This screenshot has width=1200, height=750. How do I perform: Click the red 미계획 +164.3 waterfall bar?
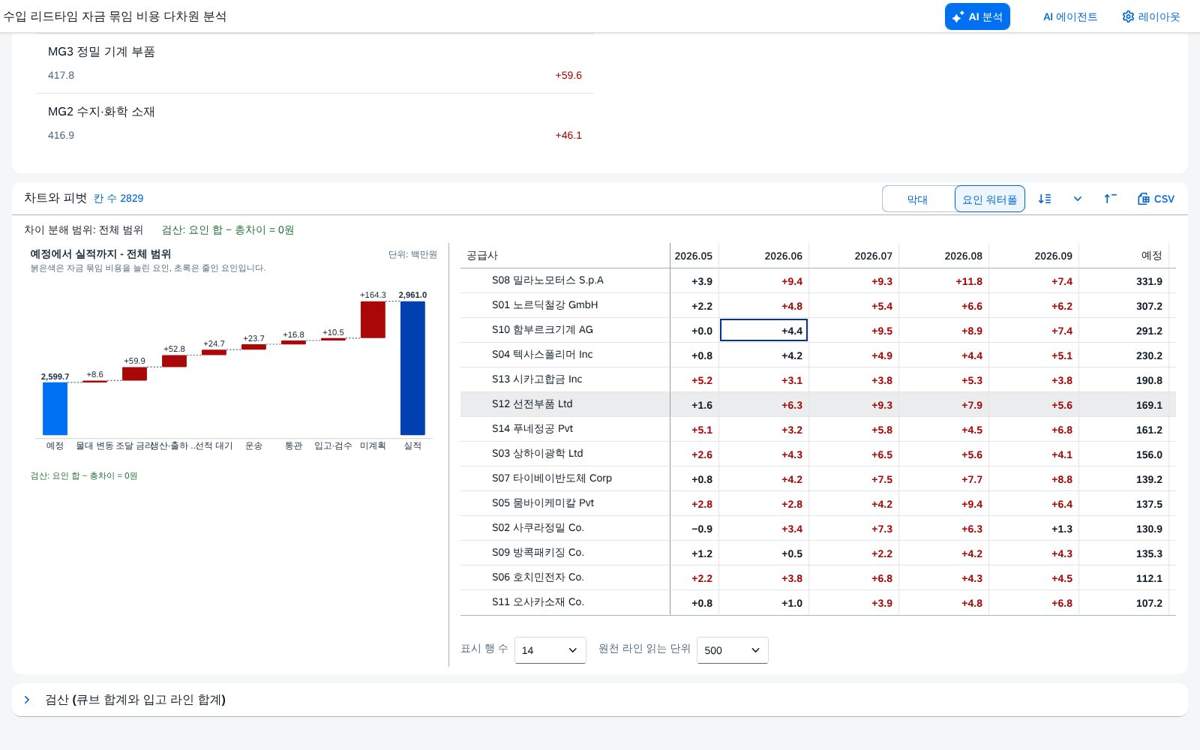click(373, 319)
